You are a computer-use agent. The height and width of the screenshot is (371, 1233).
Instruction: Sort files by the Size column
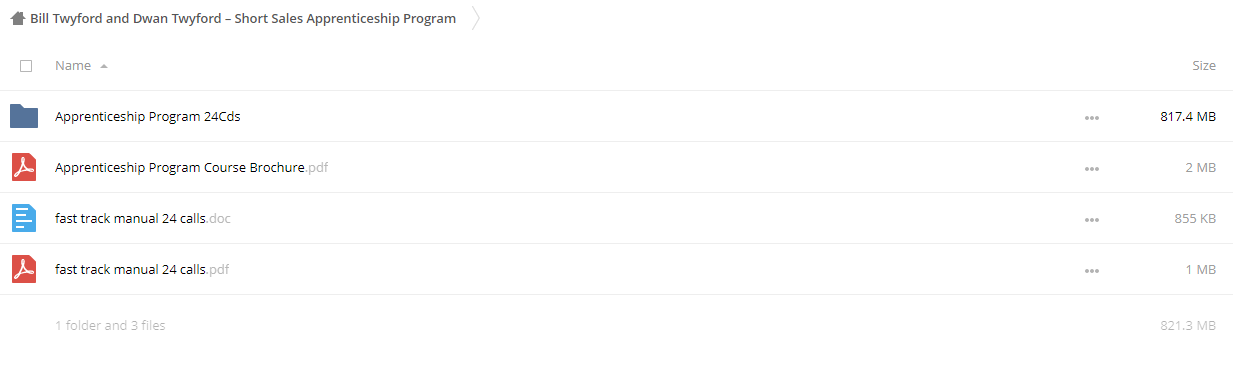point(1204,66)
